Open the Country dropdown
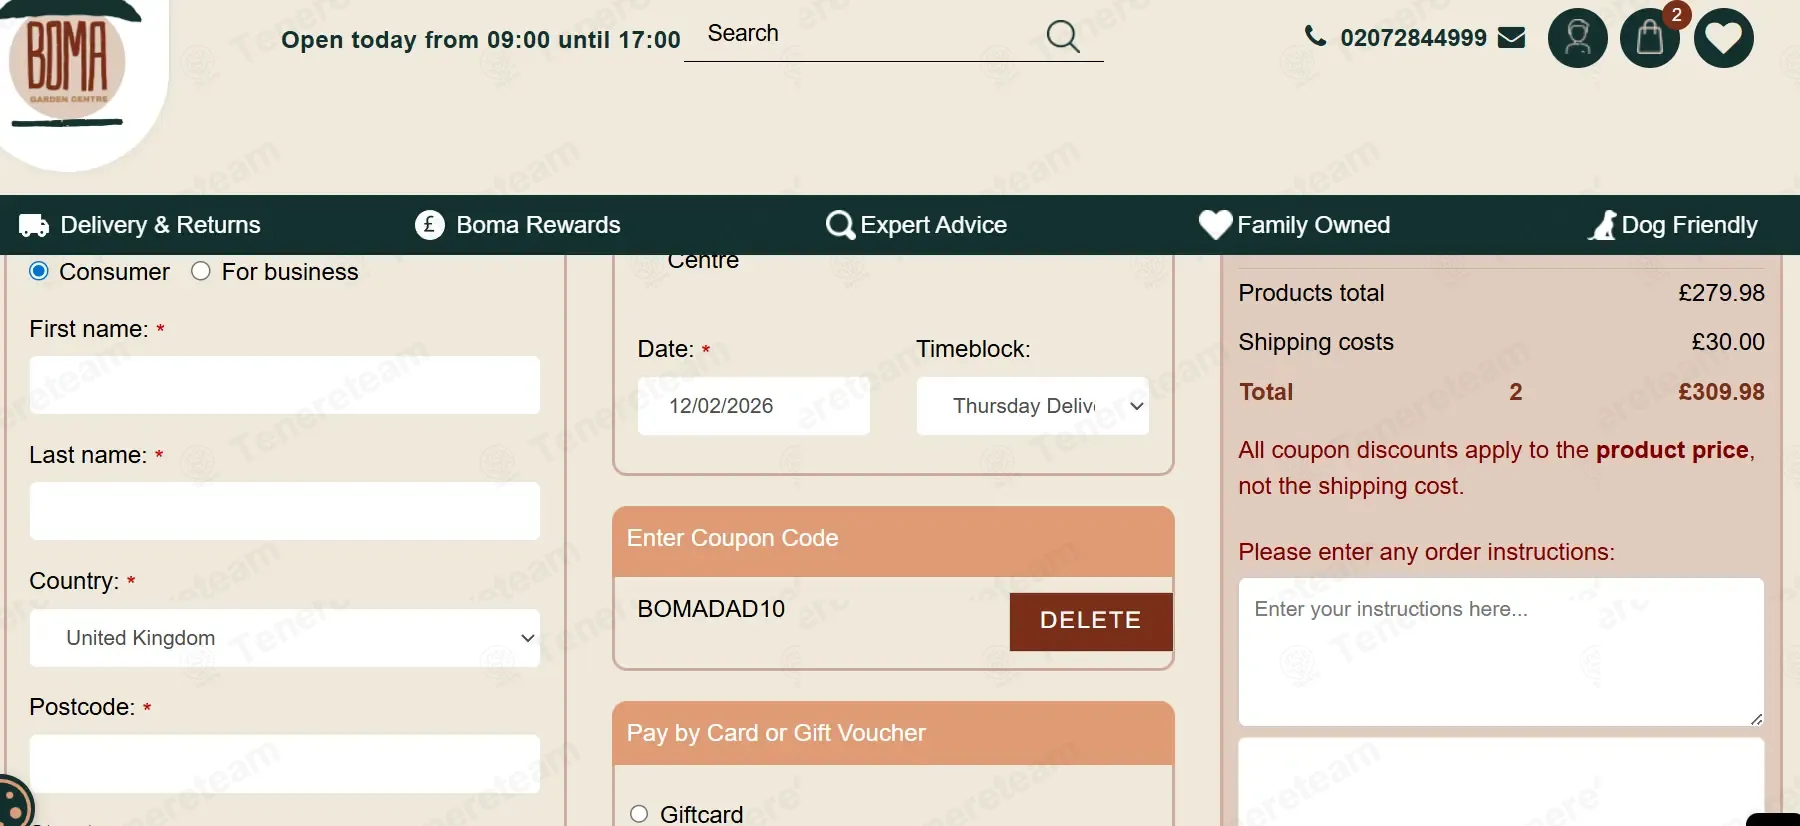The width and height of the screenshot is (1800, 826). (x=285, y=638)
